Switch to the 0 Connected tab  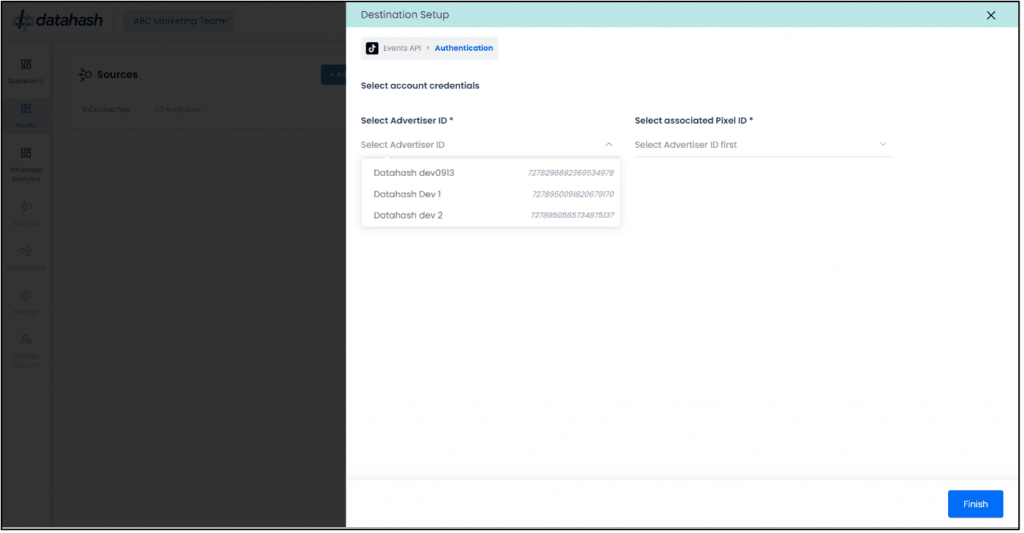[109, 109]
